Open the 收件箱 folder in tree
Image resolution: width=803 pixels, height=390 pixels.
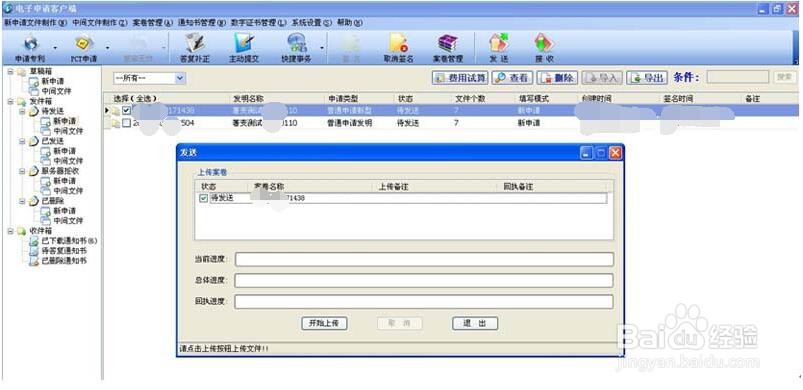pyautogui.click(x=40, y=231)
